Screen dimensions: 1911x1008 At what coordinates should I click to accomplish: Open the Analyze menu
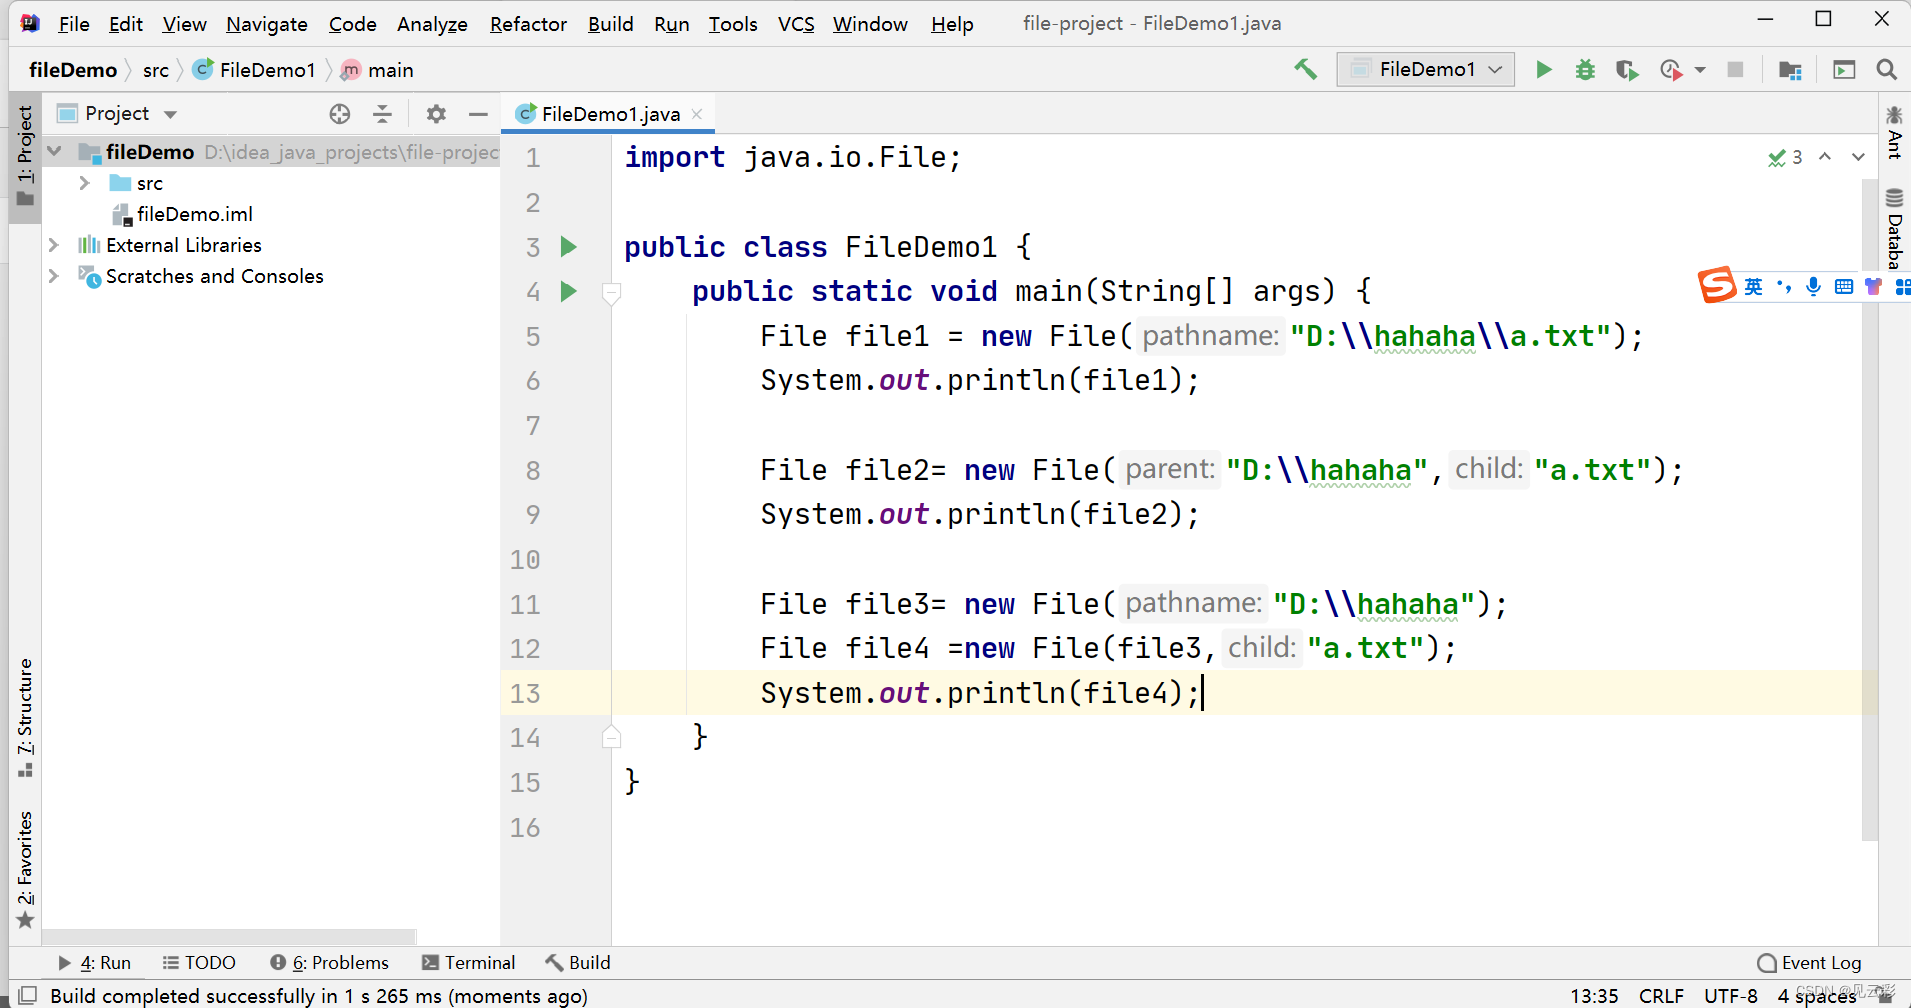(x=432, y=24)
